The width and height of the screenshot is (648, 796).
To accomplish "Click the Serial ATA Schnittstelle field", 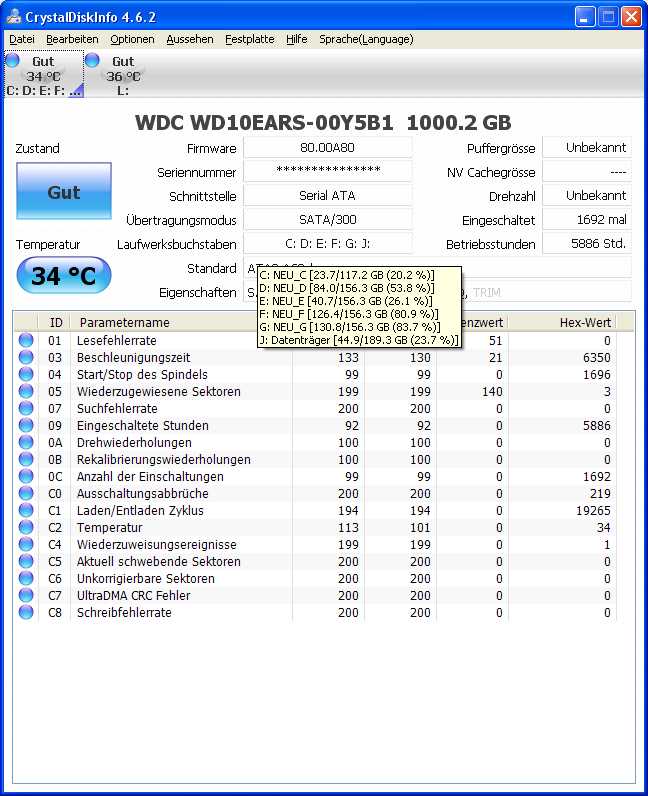I will [x=328, y=195].
